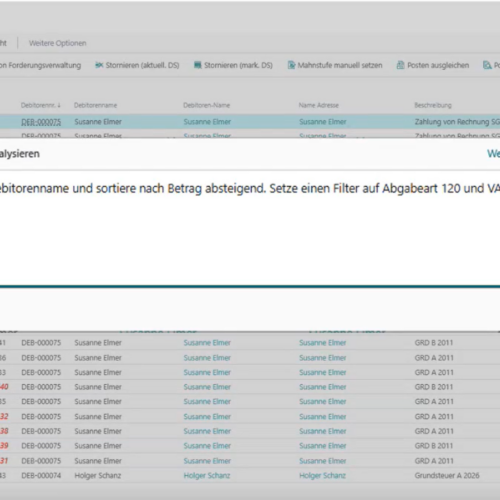Viewport: 500px width, 500px height.
Task: Select the highlighted DEB-000075 number in the first row
Action: [41, 122]
